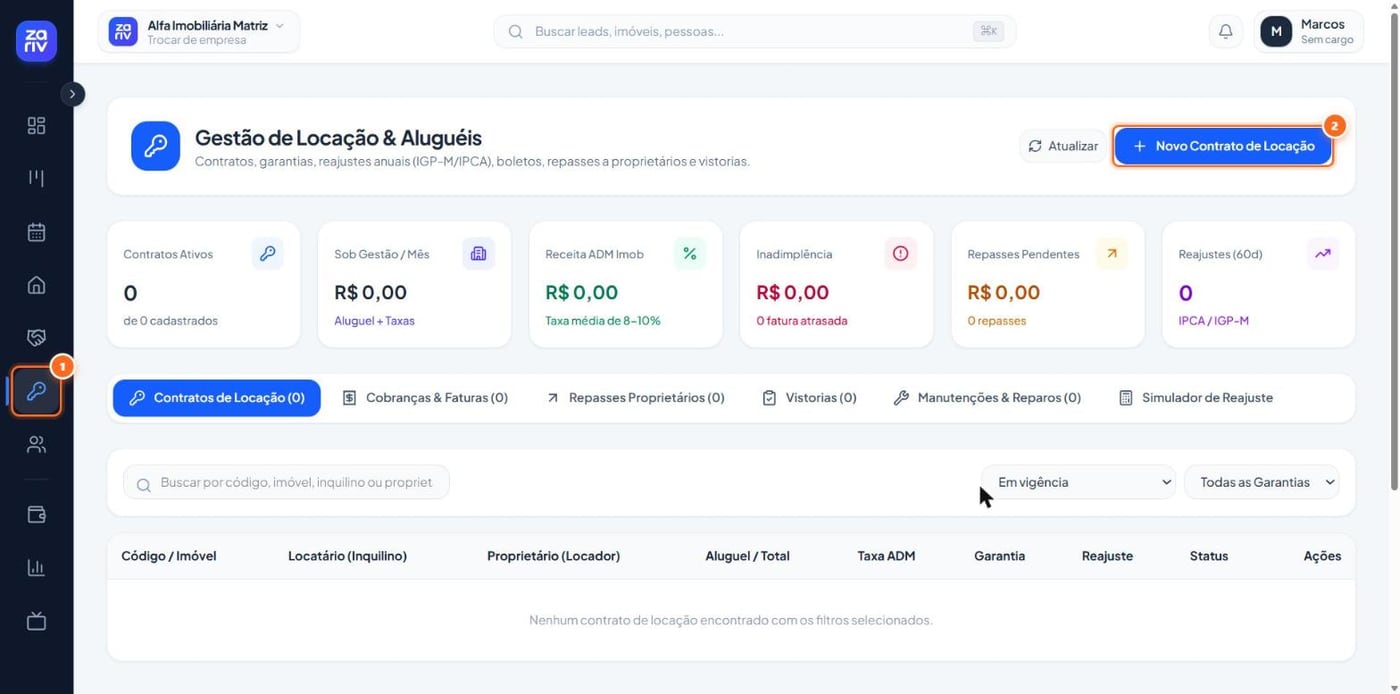Click de 0 cadastrados text
The image size is (1400, 694).
tap(170, 321)
